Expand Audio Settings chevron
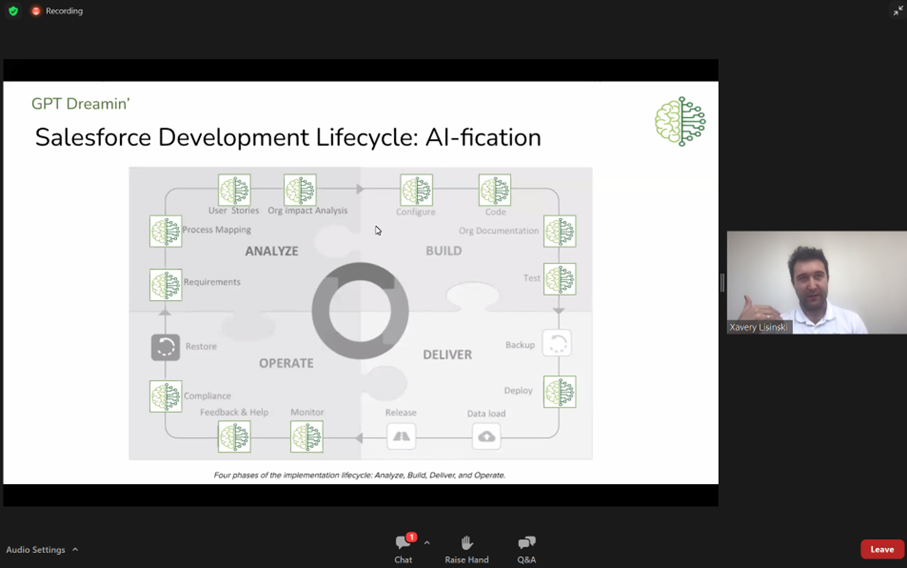Viewport: 907px width, 568px height. click(x=75, y=549)
